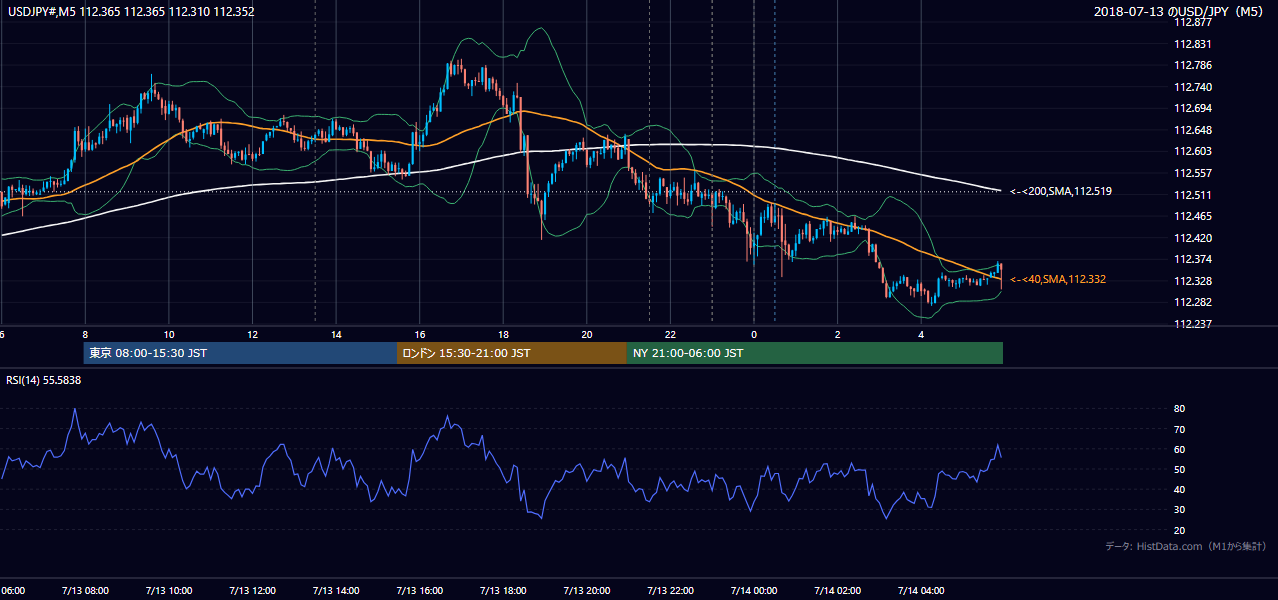Screen dimensions: 1278x600
Task: Open the HistData.com data source credit
Action: pyautogui.click(x=1186, y=546)
